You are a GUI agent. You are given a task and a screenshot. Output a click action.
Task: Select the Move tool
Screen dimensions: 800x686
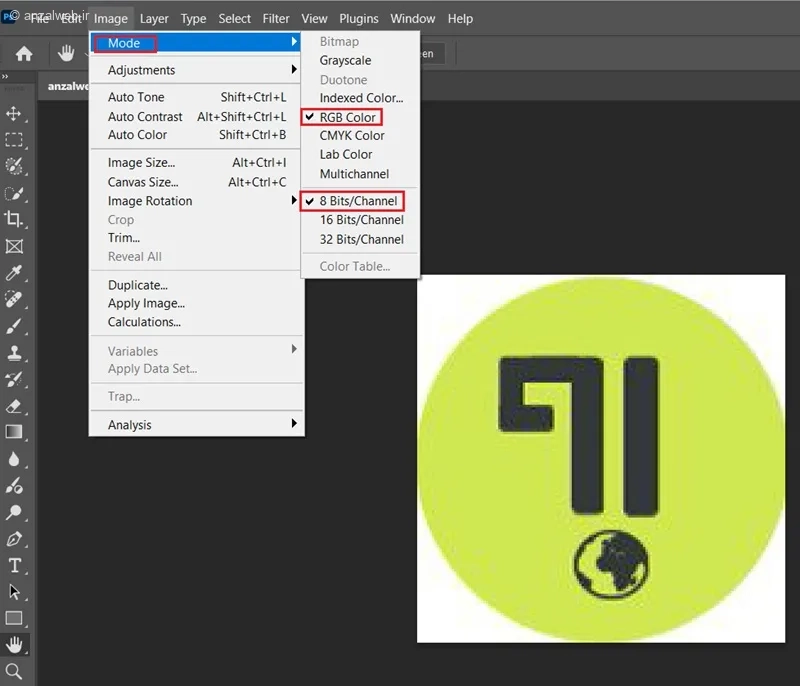(14, 113)
